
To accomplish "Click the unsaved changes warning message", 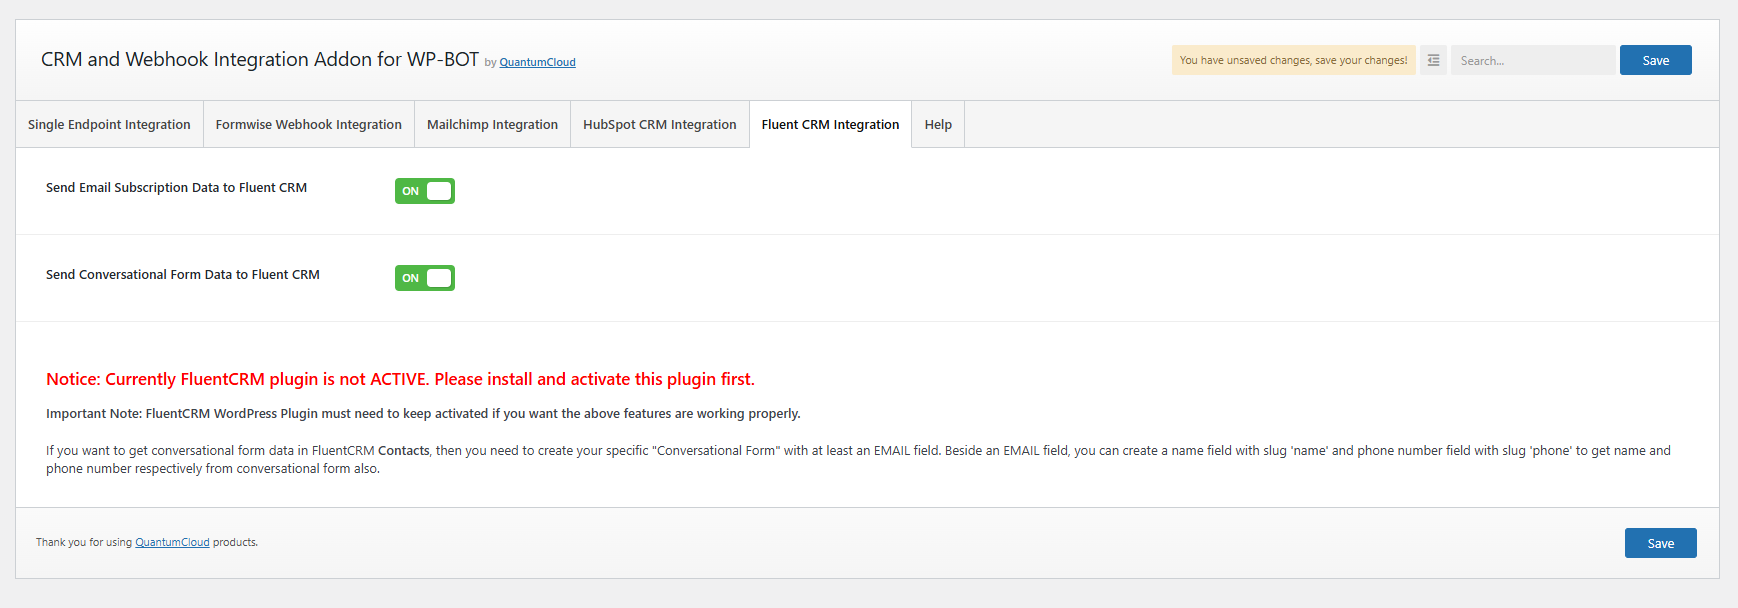I will tap(1293, 60).
